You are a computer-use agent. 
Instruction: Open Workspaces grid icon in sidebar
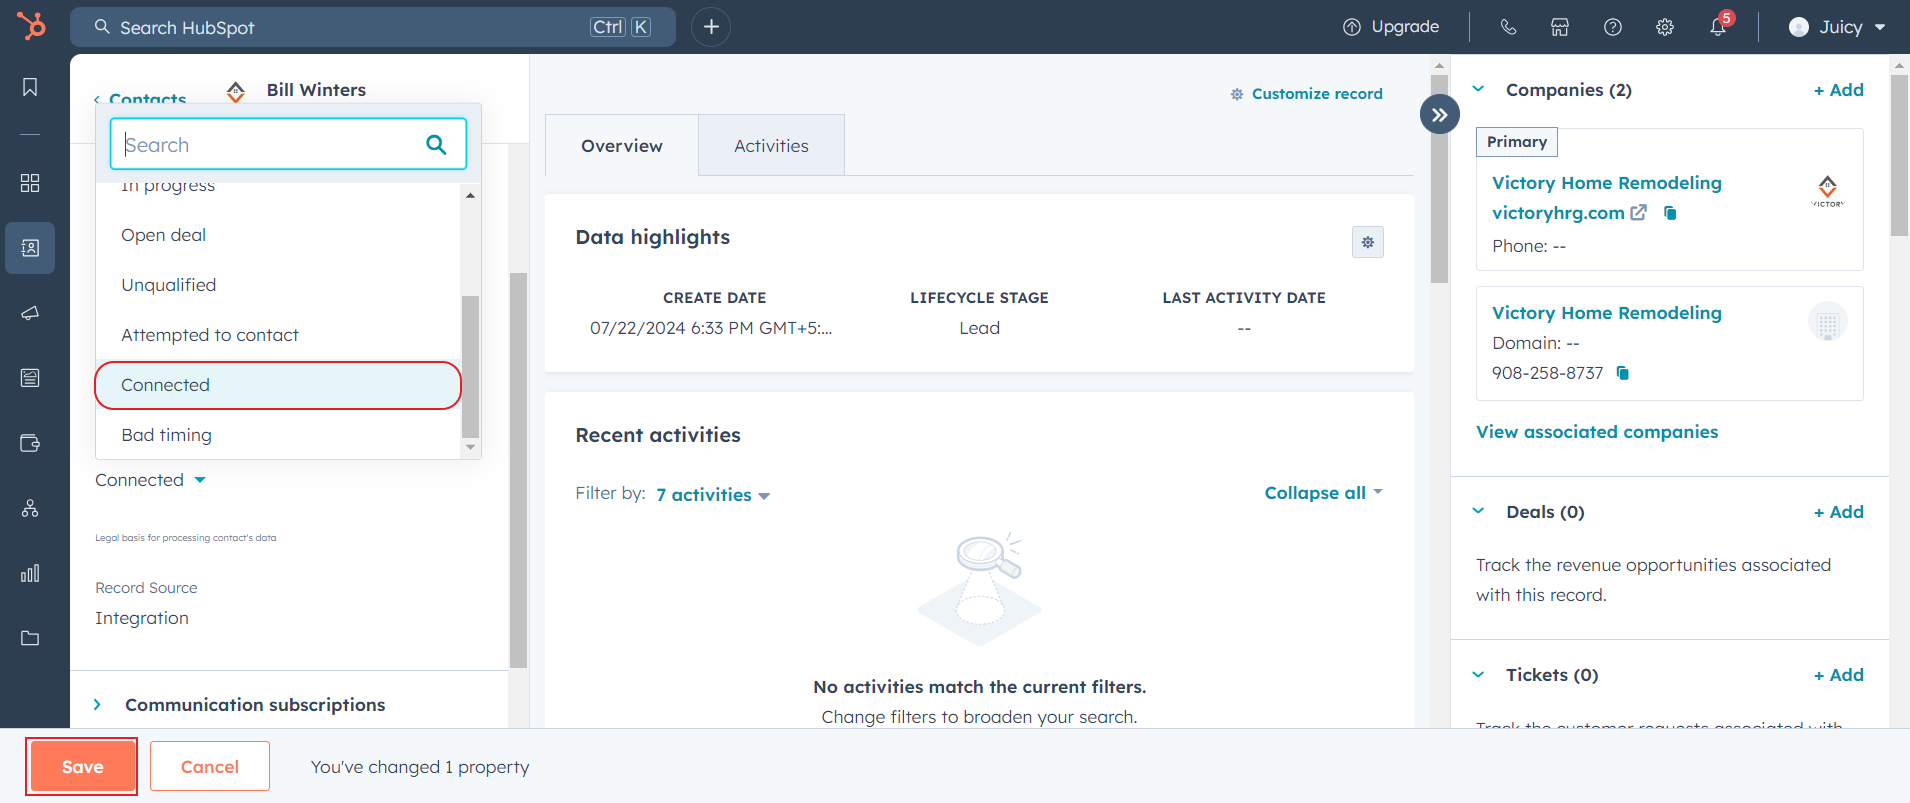[30, 183]
